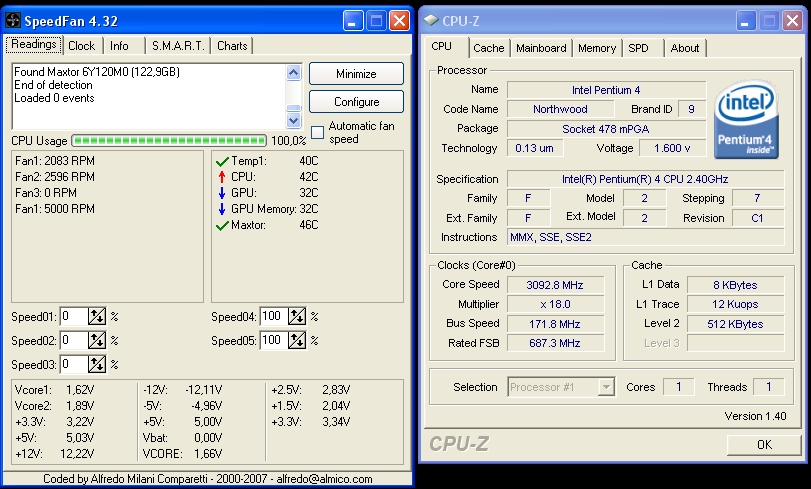
Task: Click the Configure button in SpeedFan
Action: [356, 101]
